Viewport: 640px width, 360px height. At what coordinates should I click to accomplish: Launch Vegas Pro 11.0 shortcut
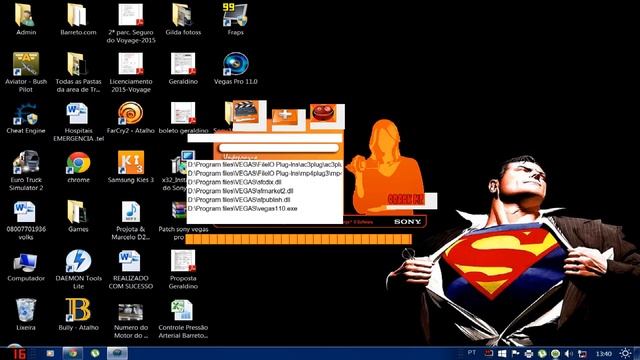click(235, 69)
